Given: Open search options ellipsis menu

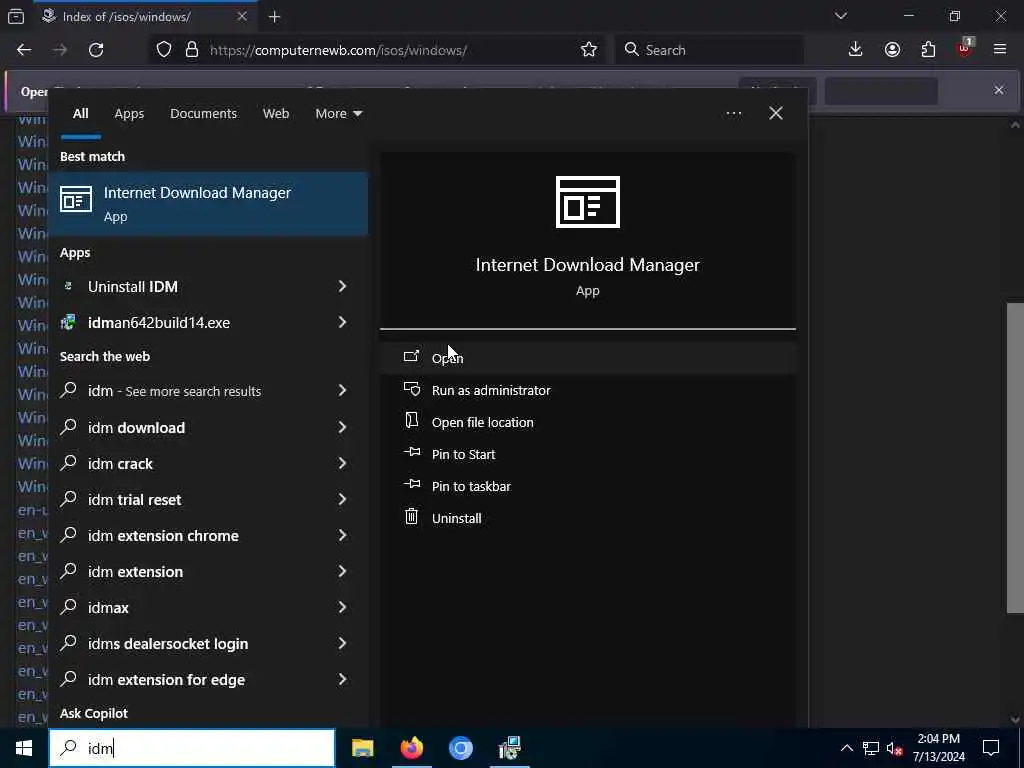Looking at the screenshot, I should 733,114.
